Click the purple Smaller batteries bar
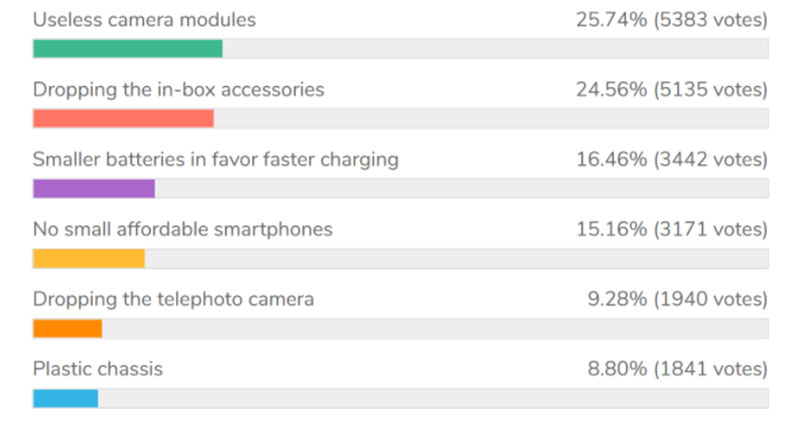Screen dimensions: 800x430 coord(94,188)
